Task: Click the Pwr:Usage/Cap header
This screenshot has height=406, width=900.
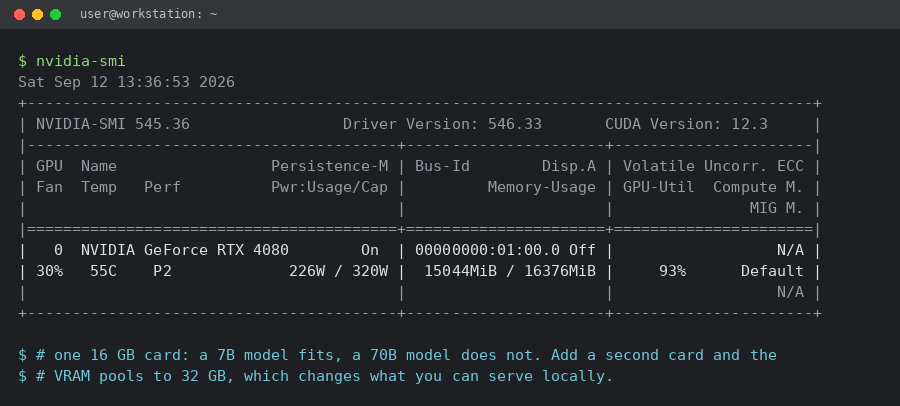Action: click(x=329, y=187)
